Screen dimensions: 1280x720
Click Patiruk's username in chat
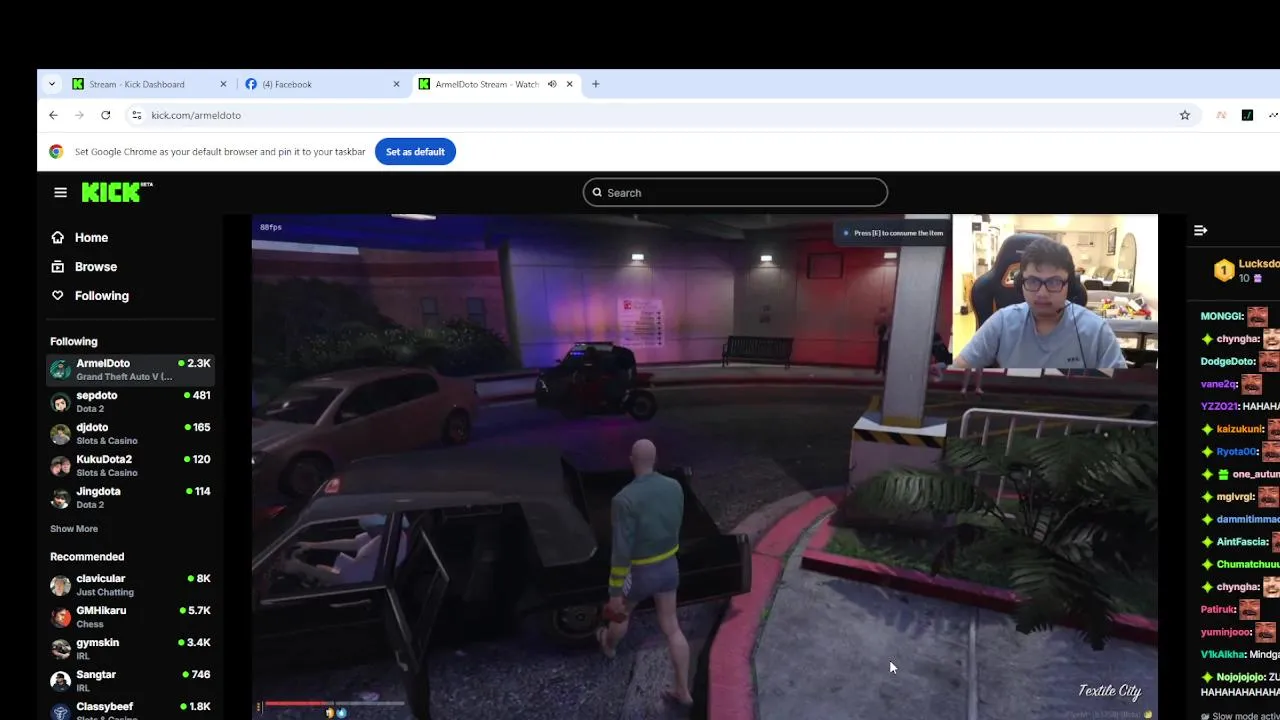pyautogui.click(x=1218, y=609)
